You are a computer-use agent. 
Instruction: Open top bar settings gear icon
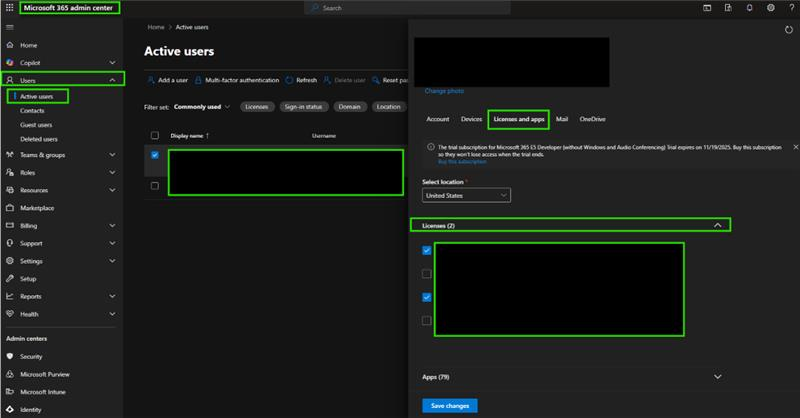[x=771, y=8]
